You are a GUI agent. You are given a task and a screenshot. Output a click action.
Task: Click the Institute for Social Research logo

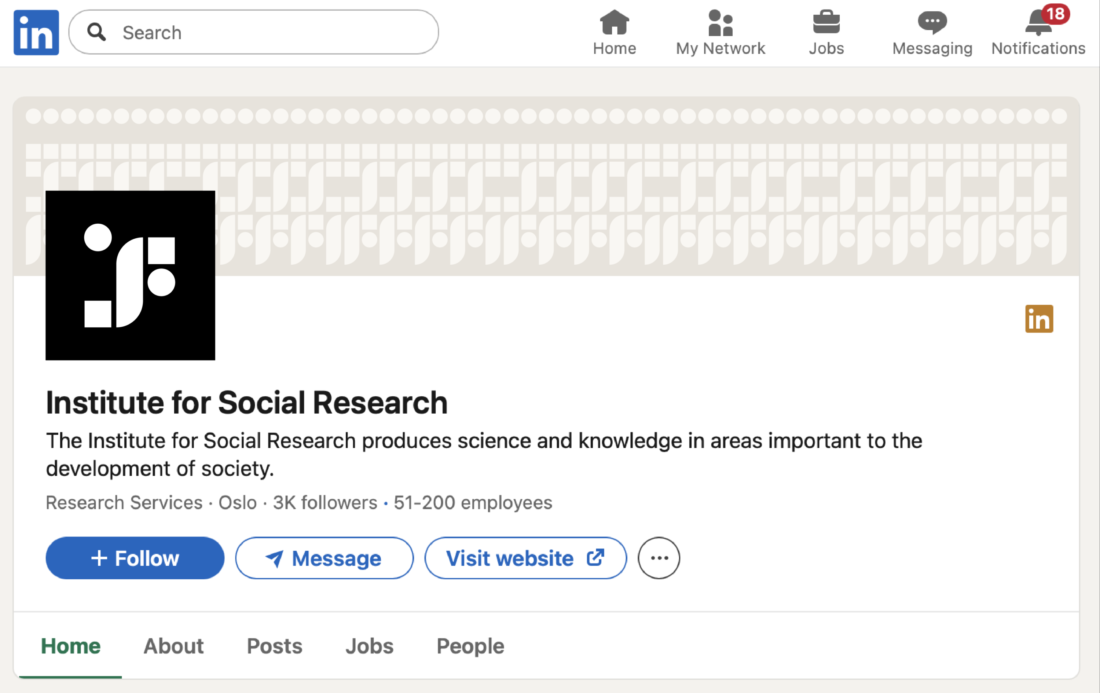[130, 275]
